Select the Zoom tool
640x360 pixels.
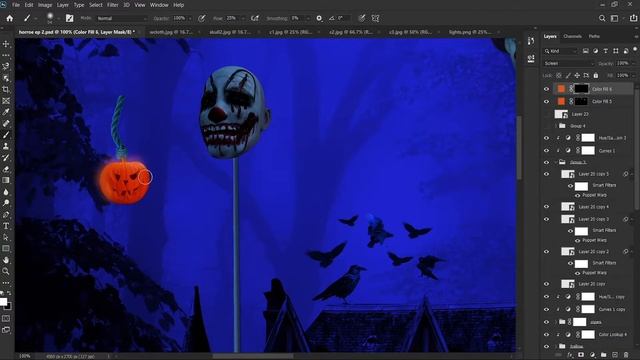tap(6, 271)
